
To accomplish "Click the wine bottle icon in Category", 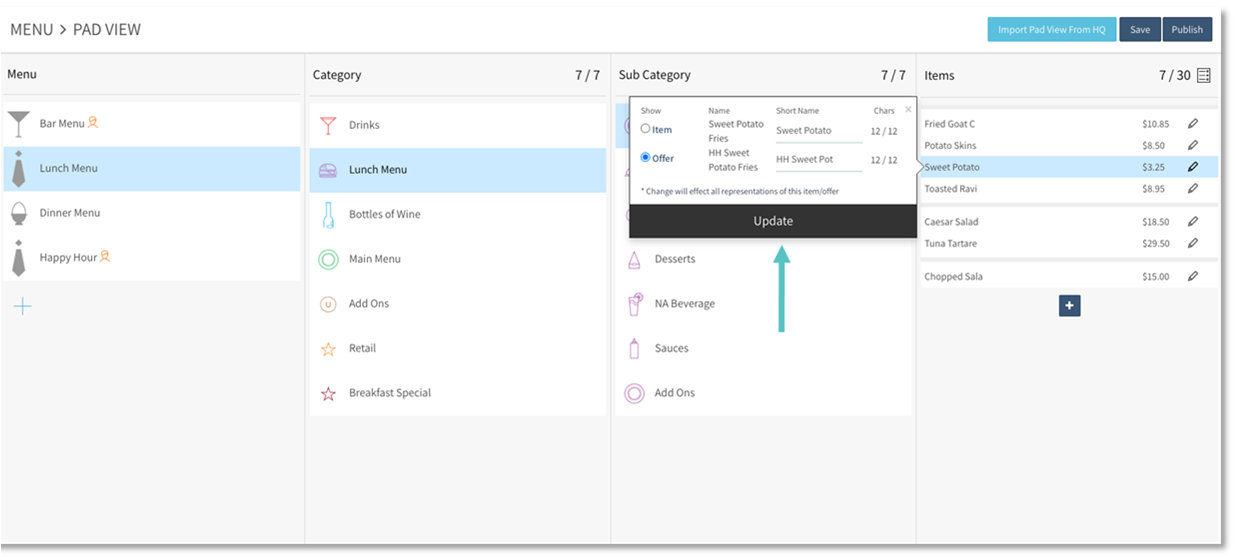I will tap(328, 214).
